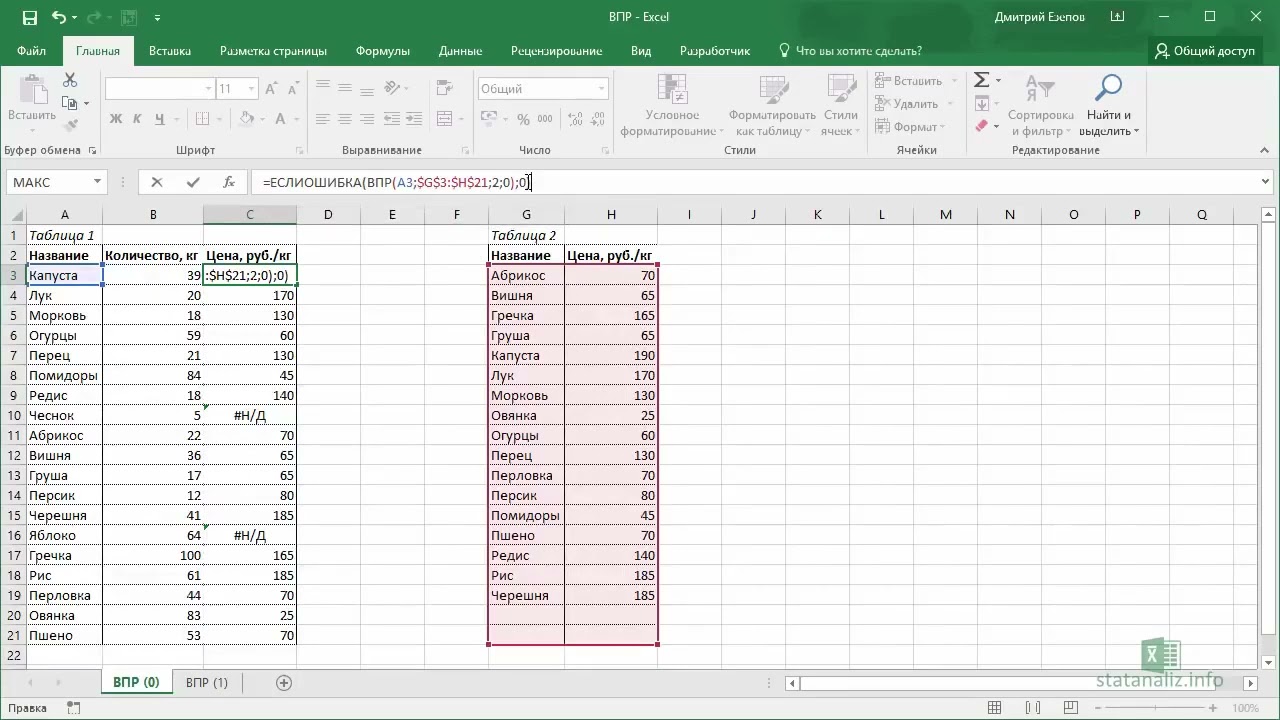Image resolution: width=1280 pixels, height=720 pixels.
Task: Click the Общий доступ share button
Action: point(1205,51)
